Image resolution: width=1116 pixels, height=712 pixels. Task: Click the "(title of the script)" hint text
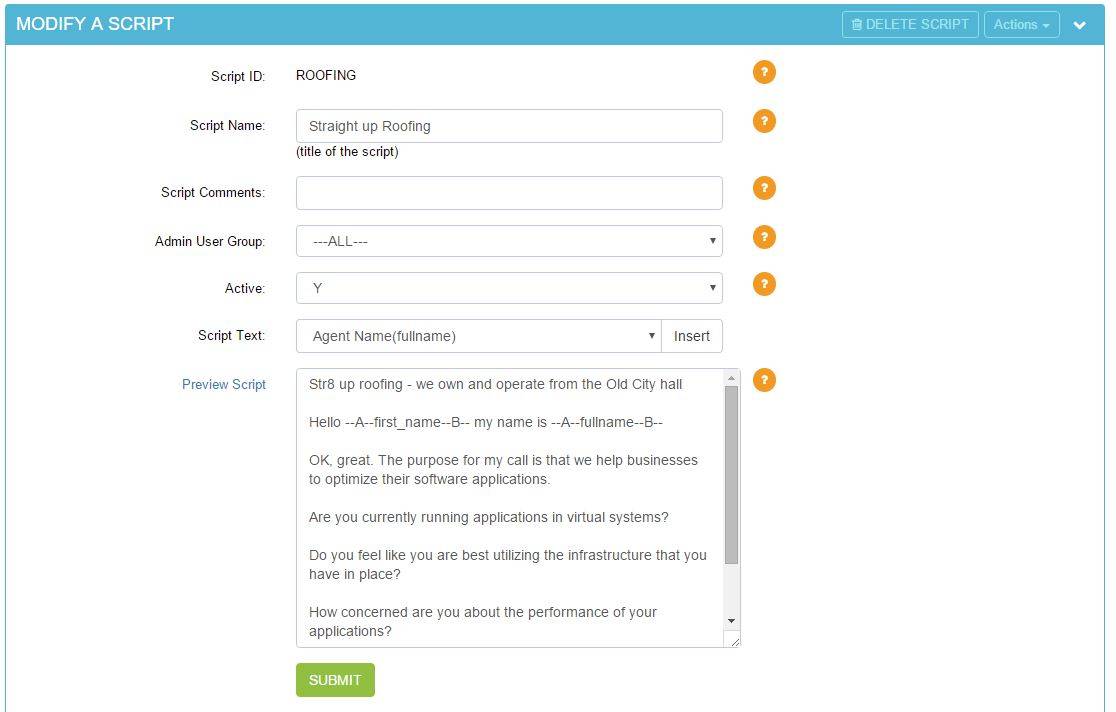[347, 152]
